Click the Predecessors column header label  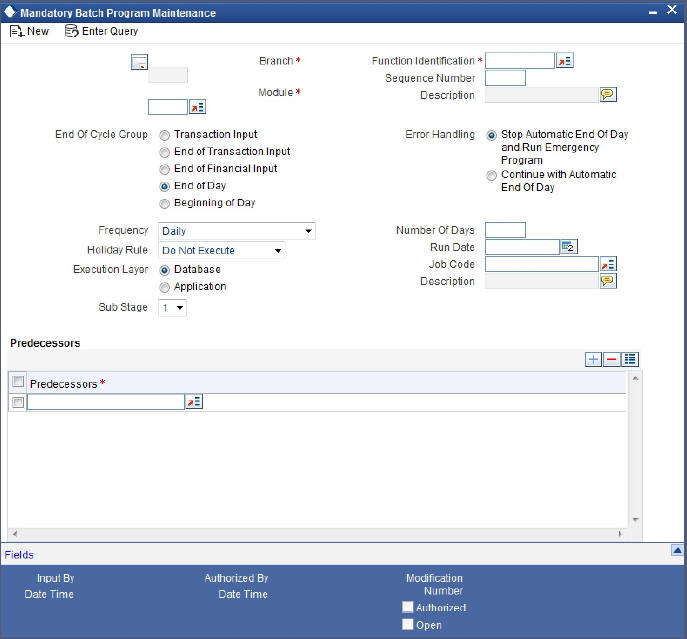(x=64, y=384)
